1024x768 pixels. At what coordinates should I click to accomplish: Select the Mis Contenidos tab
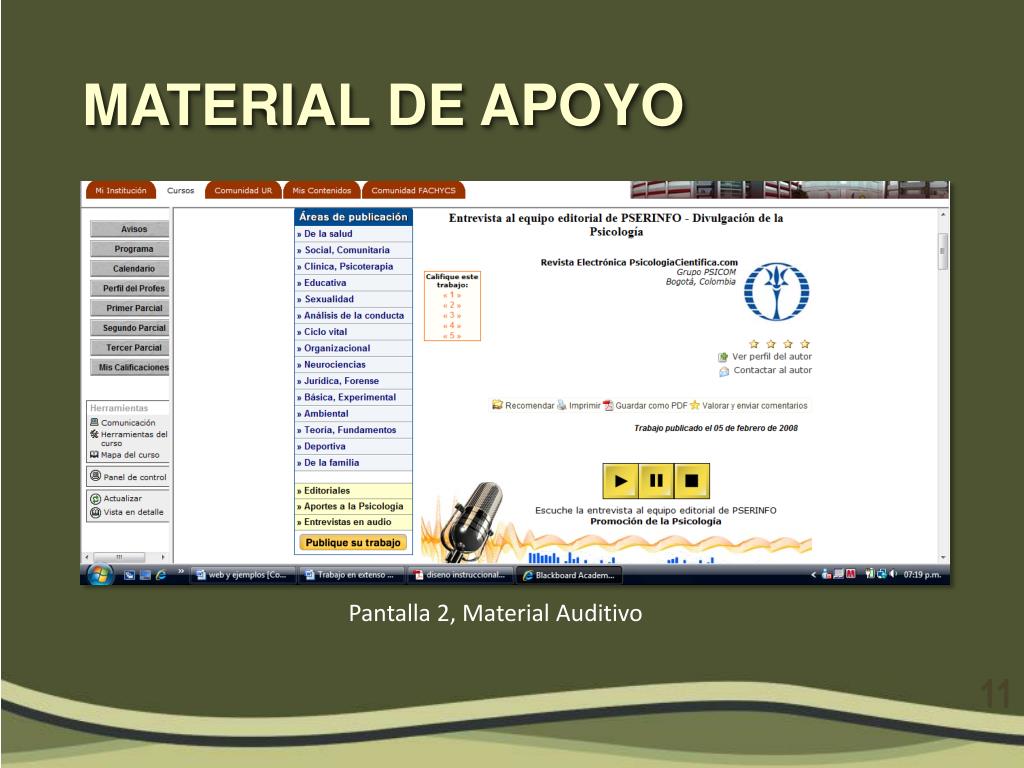[321, 190]
